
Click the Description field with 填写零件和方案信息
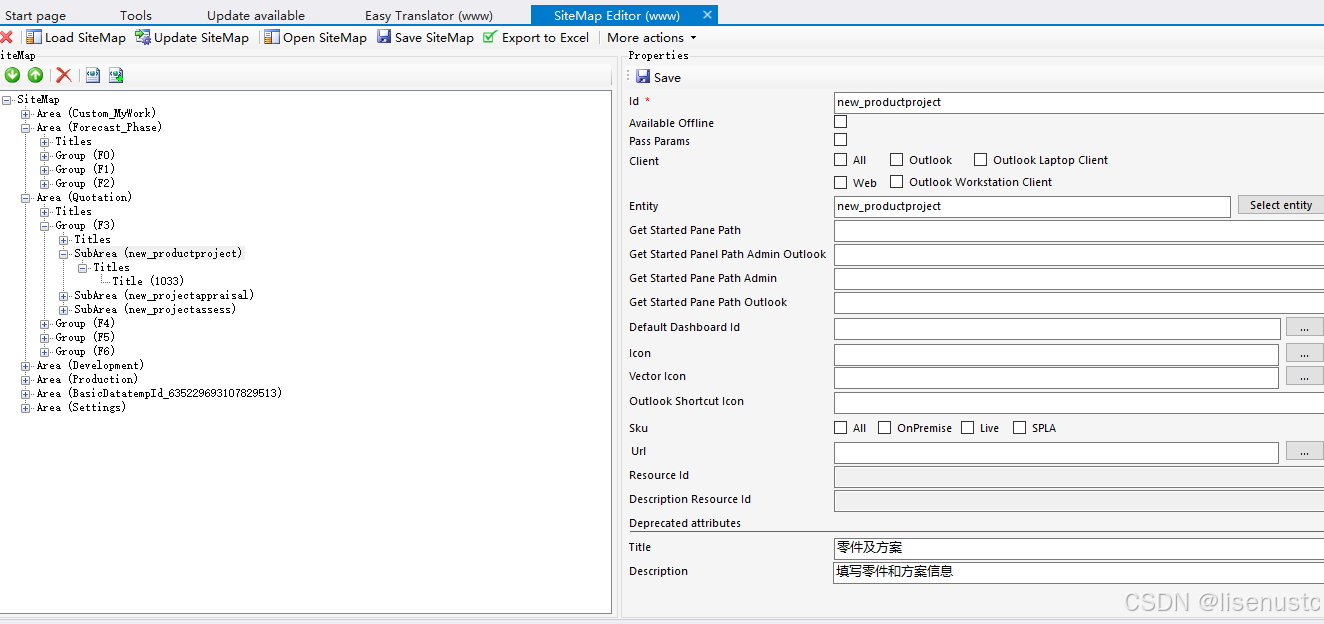[1078, 572]
